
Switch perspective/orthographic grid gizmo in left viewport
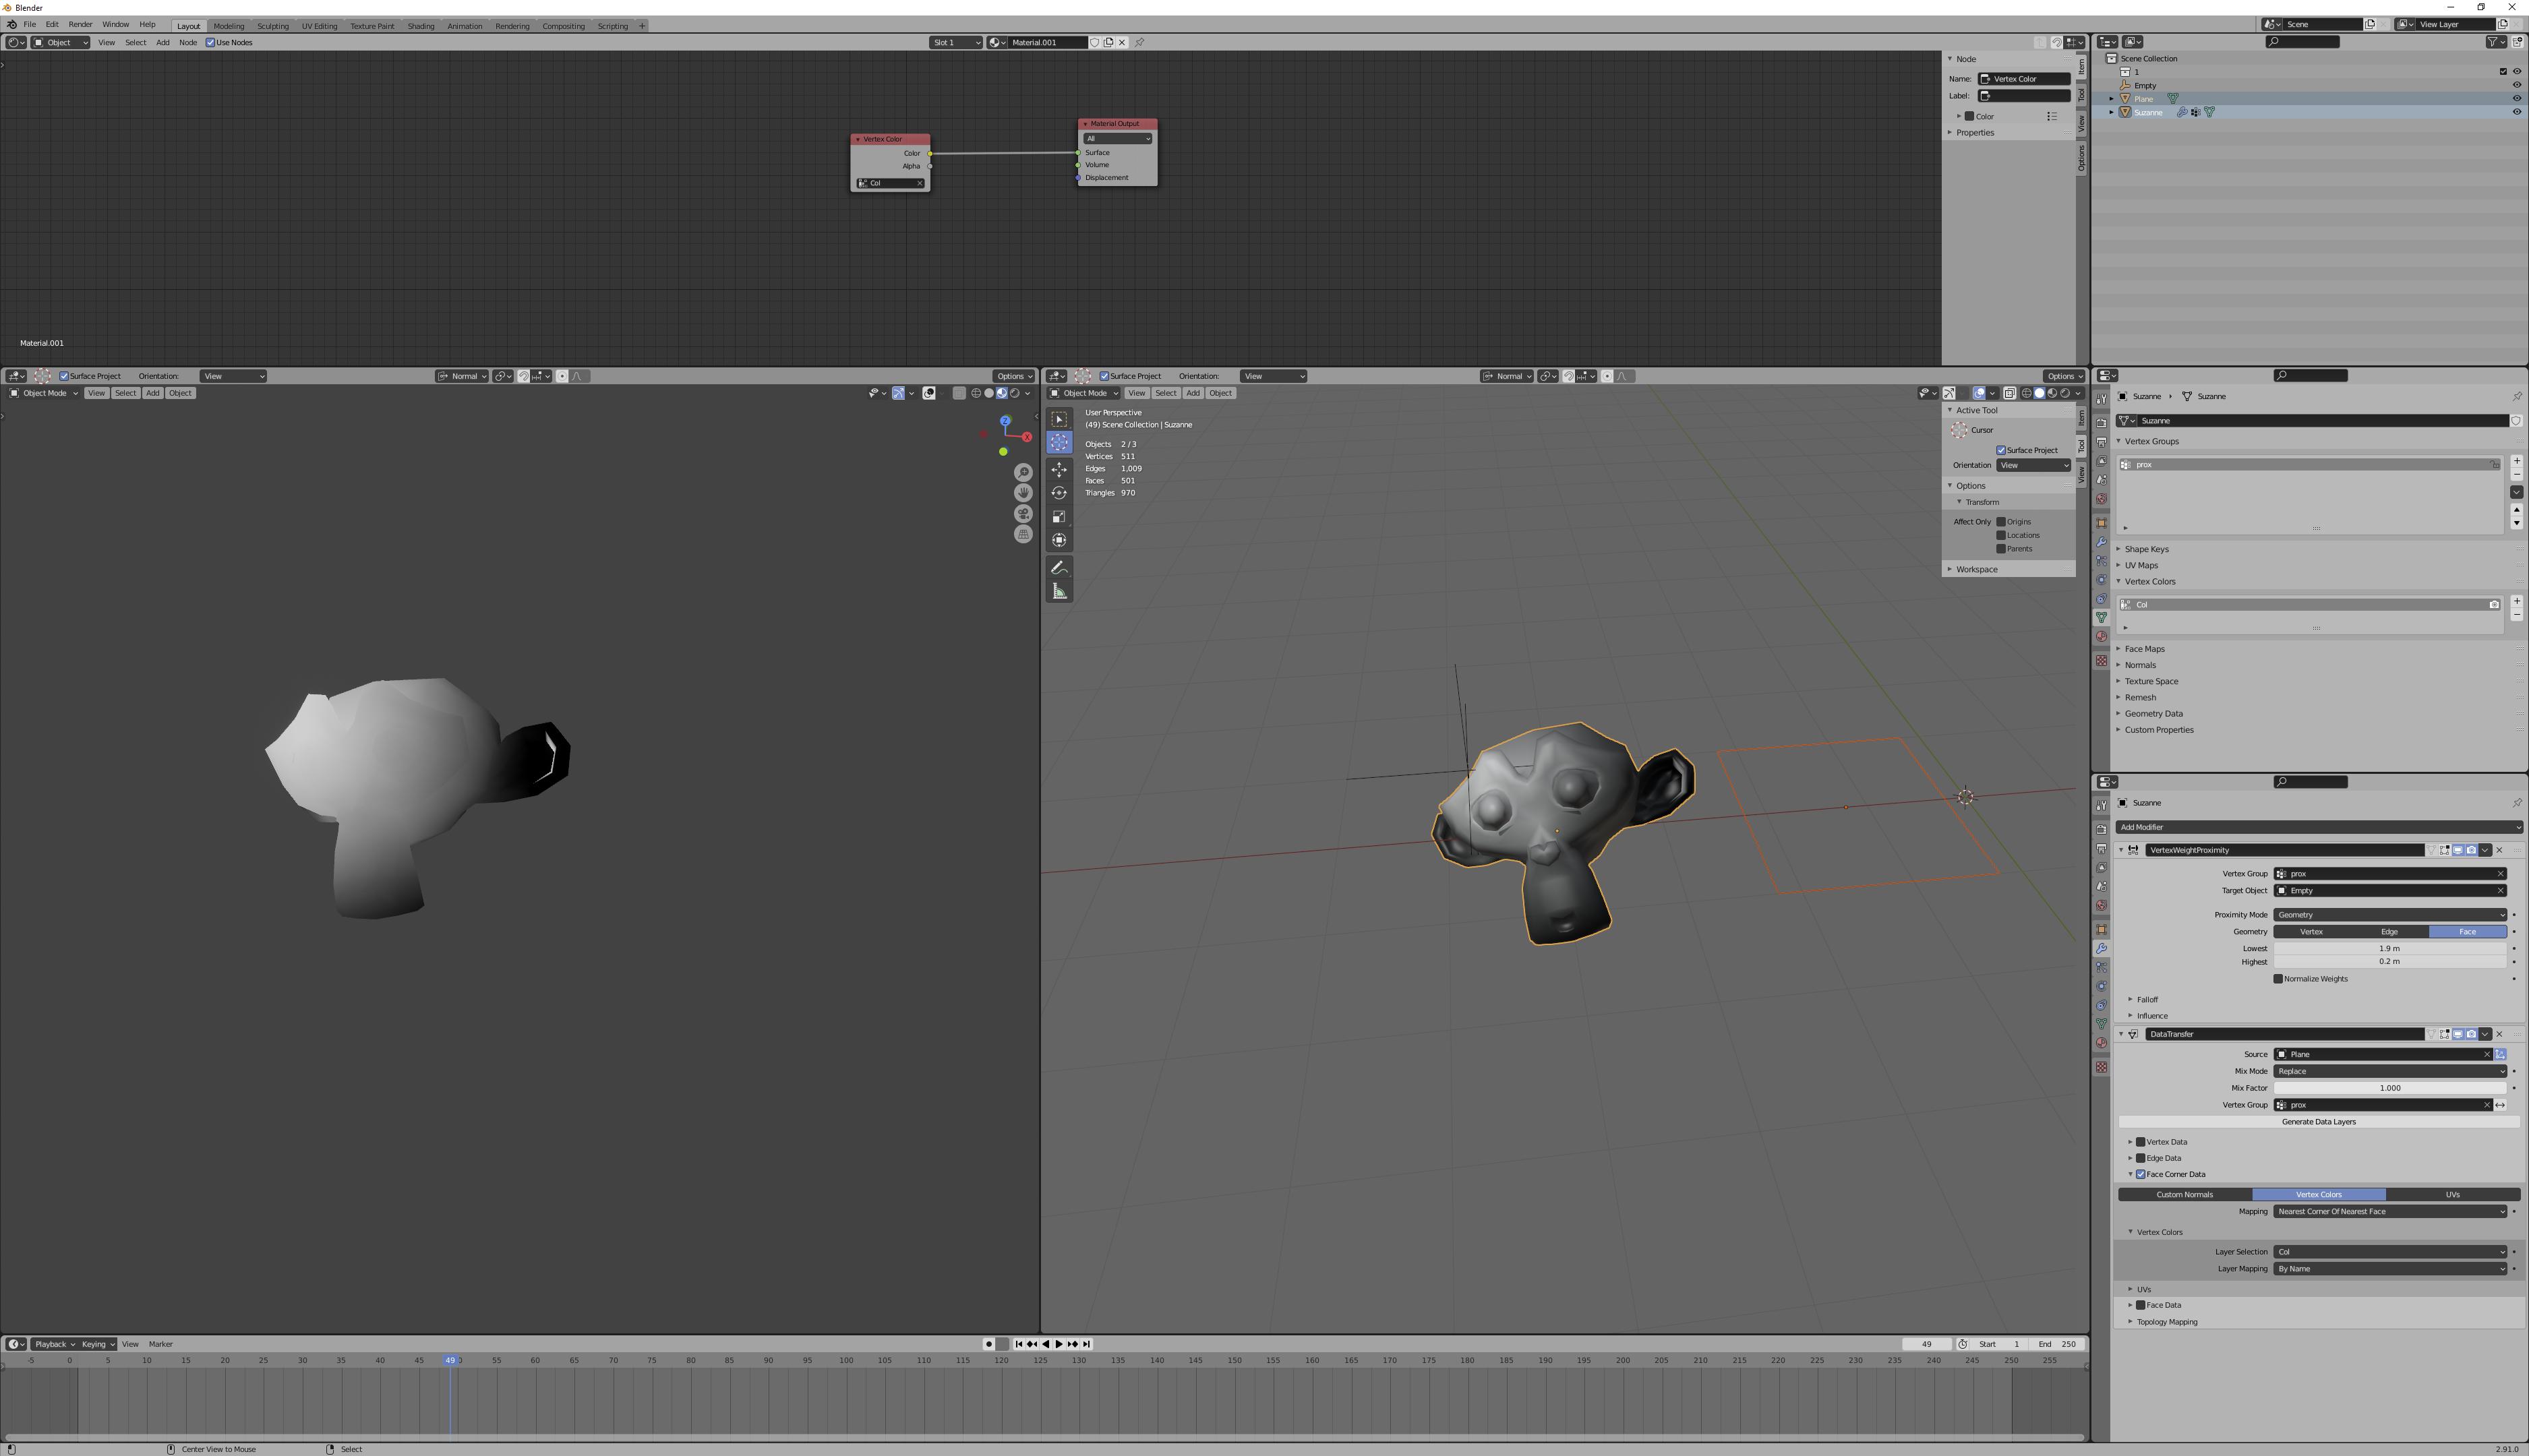(1023, 535)
